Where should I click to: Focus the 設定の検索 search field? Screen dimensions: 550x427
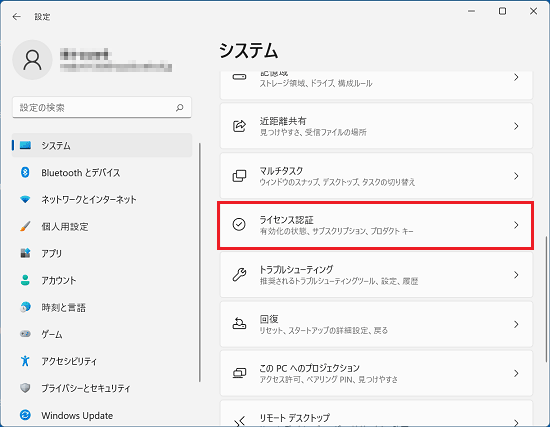(x=102, y=107)
